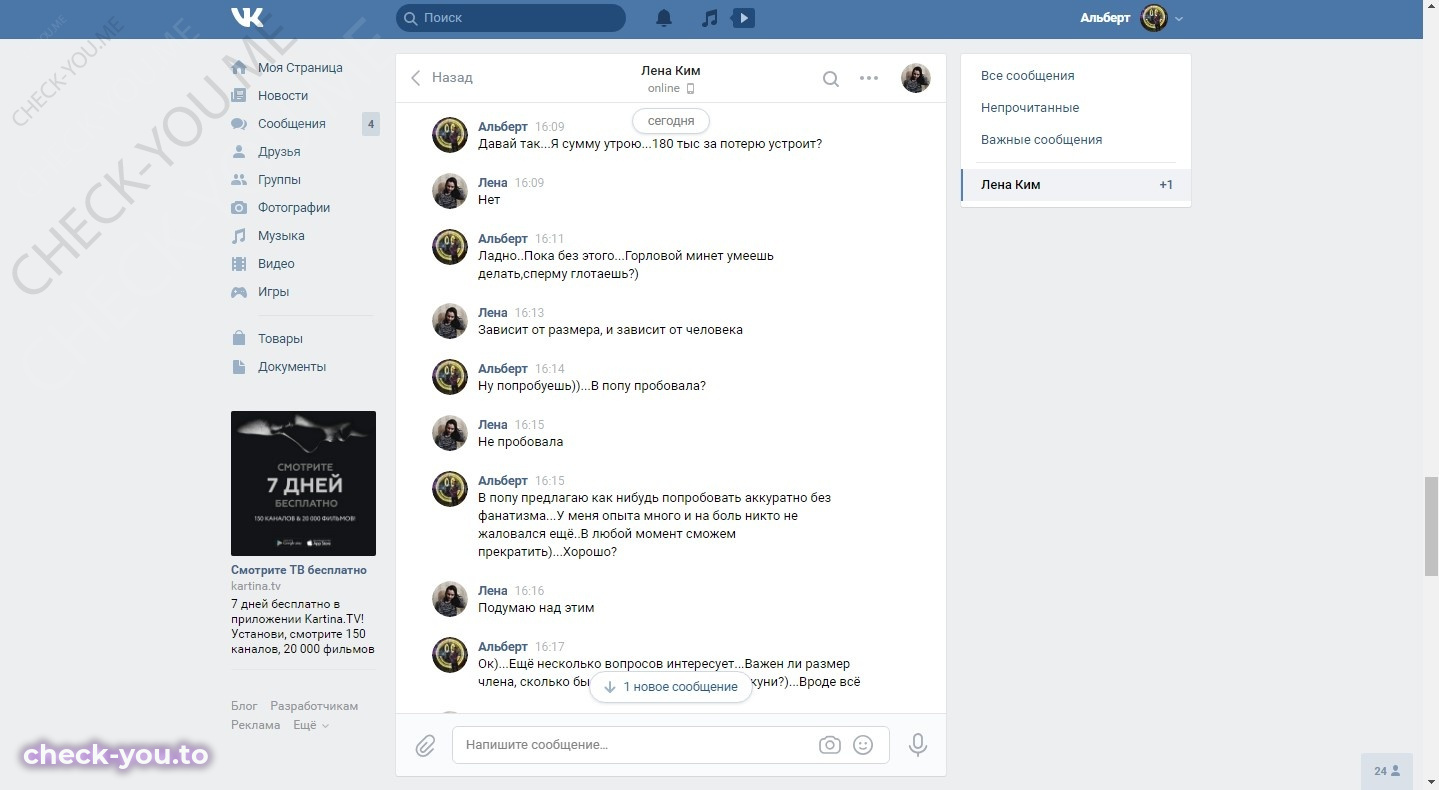This screenshot has height=790, width=1439.
Task: Select the message "Подумаю над этим"
Action: [x=536, y=608]
